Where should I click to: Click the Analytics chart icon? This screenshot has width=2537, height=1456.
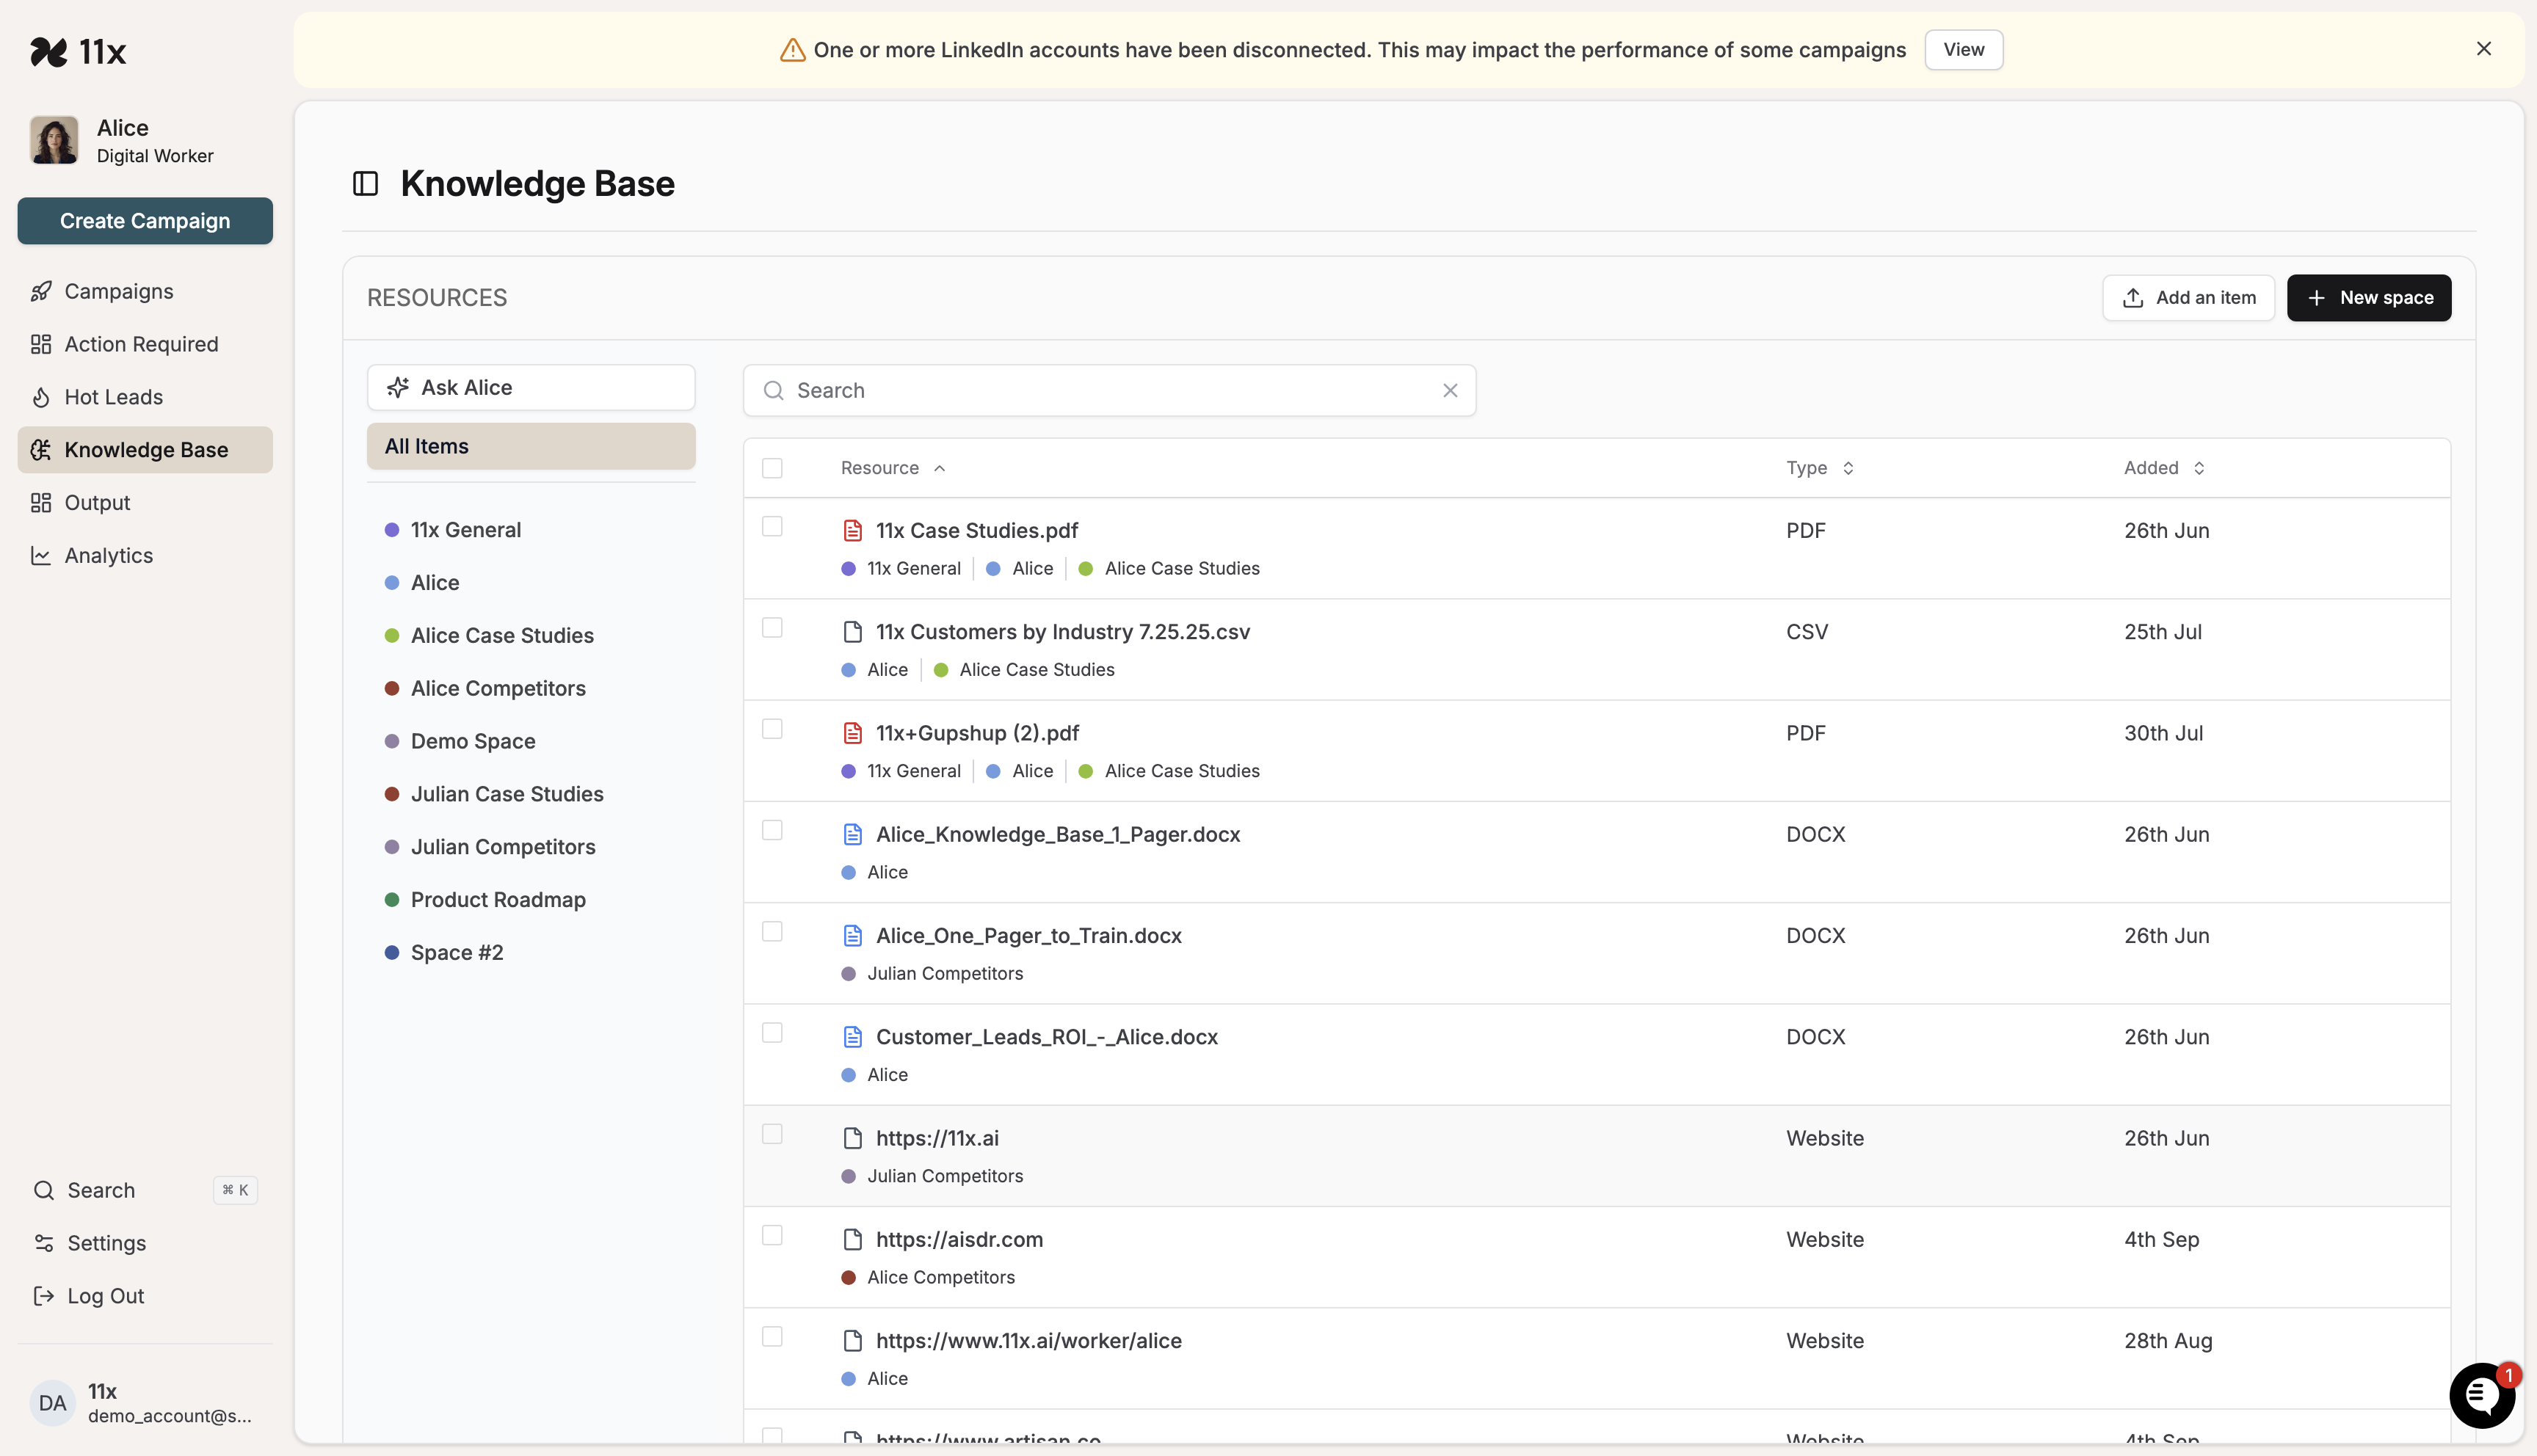(41, 555)
